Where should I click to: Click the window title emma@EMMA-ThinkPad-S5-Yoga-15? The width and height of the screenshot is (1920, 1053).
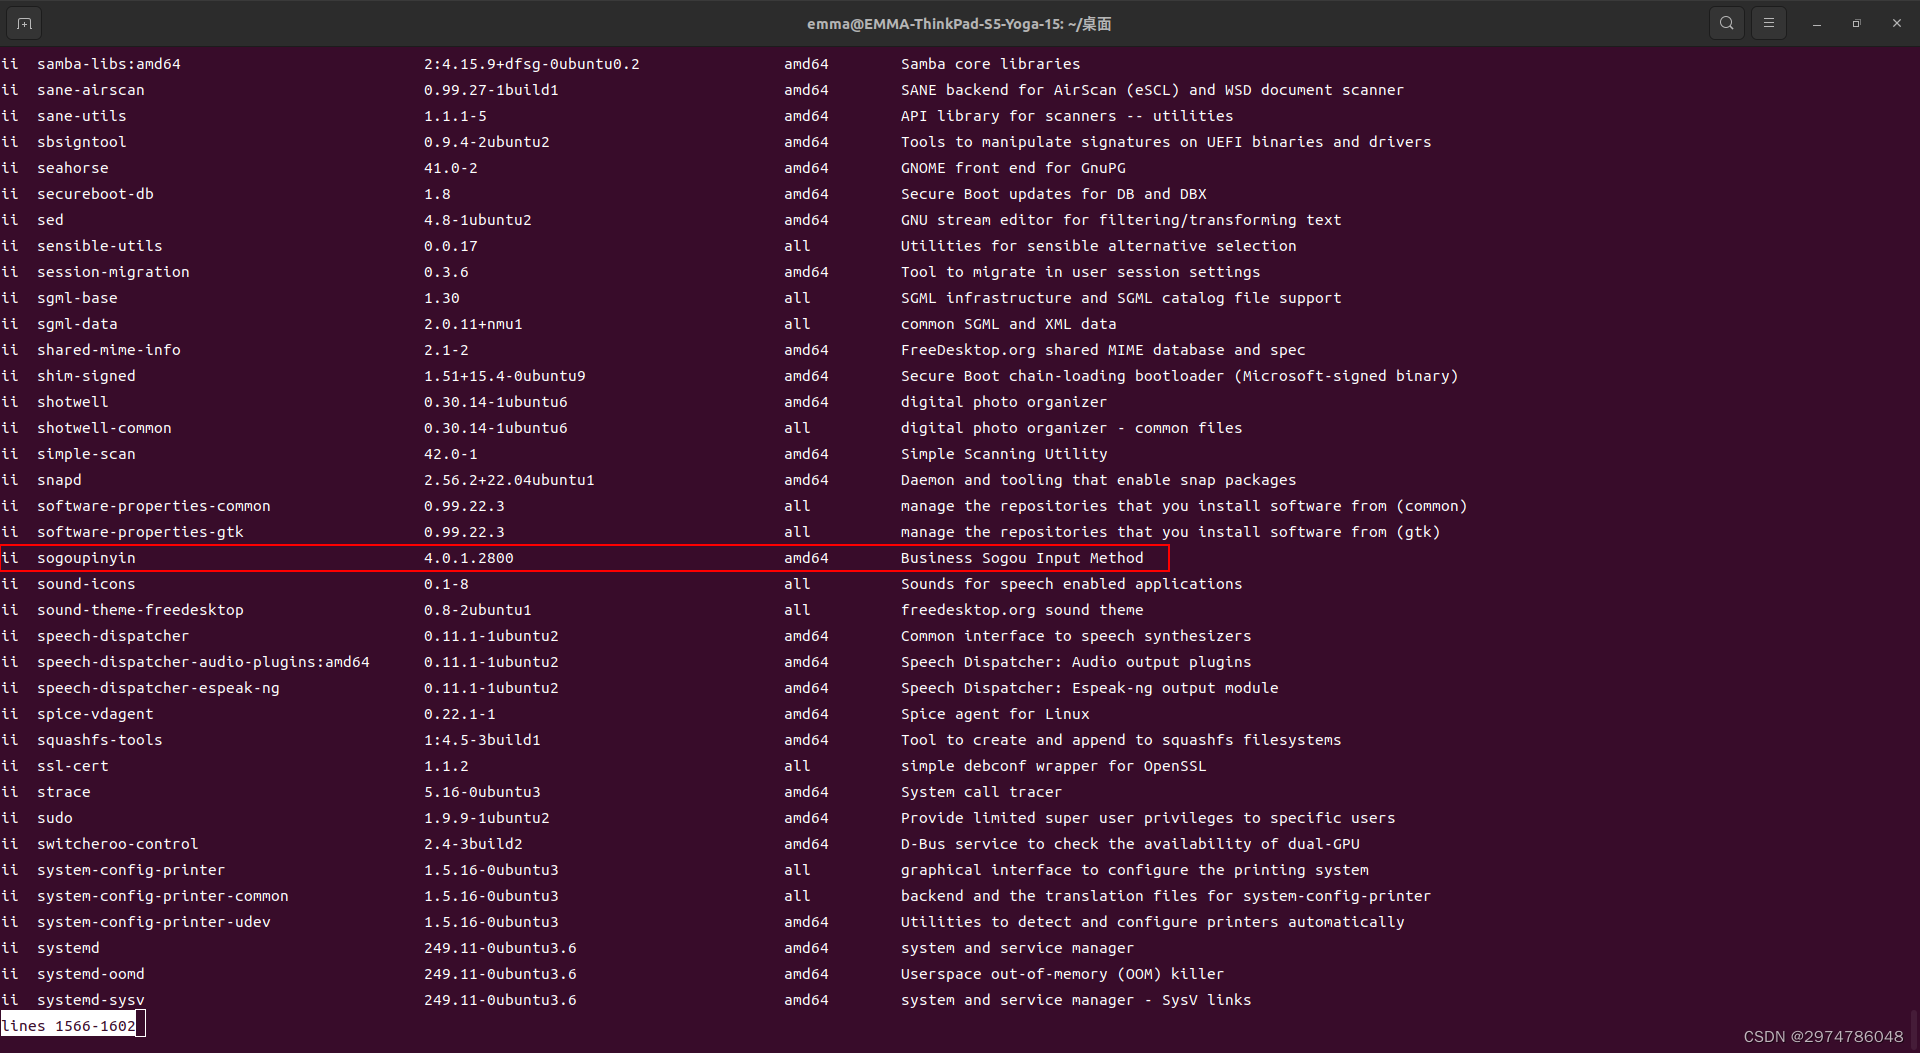(959, 24)
